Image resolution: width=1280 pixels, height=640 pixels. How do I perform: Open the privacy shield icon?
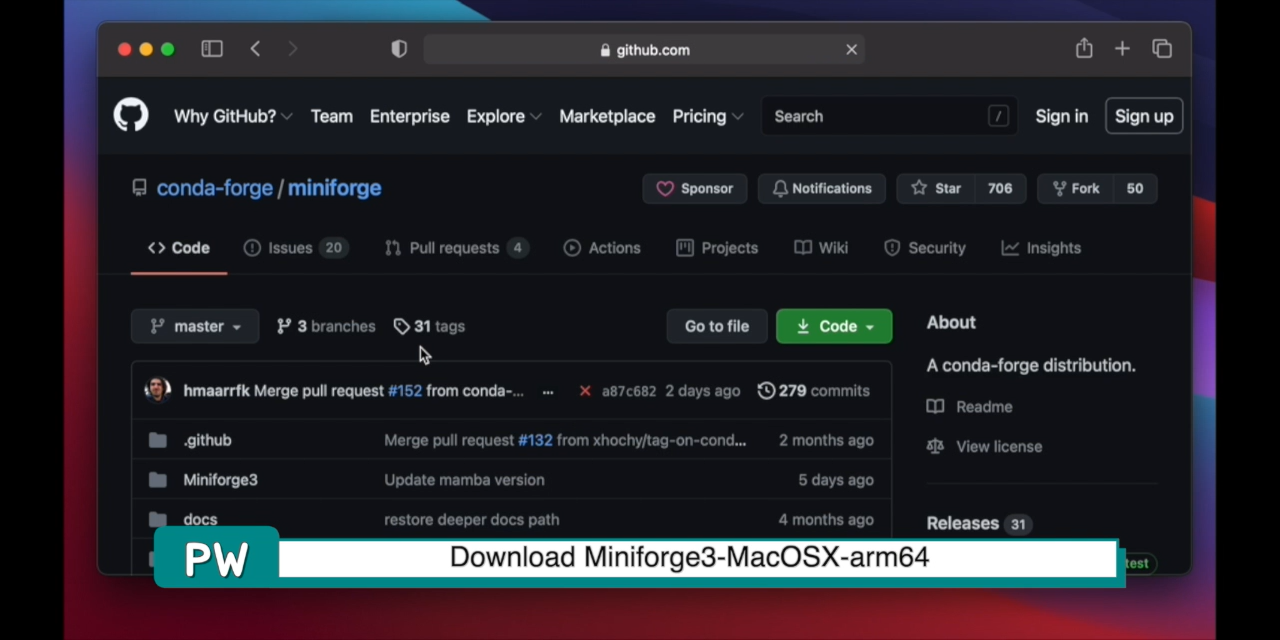(x=399, y=49)
